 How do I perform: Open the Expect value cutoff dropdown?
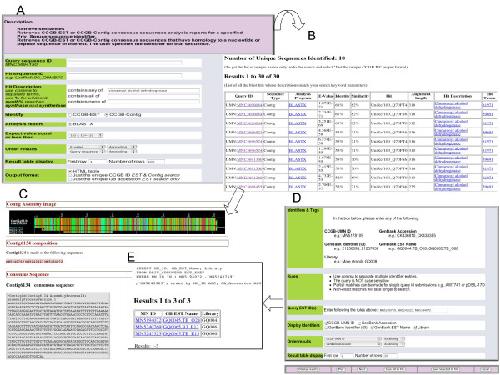(86, 135)
